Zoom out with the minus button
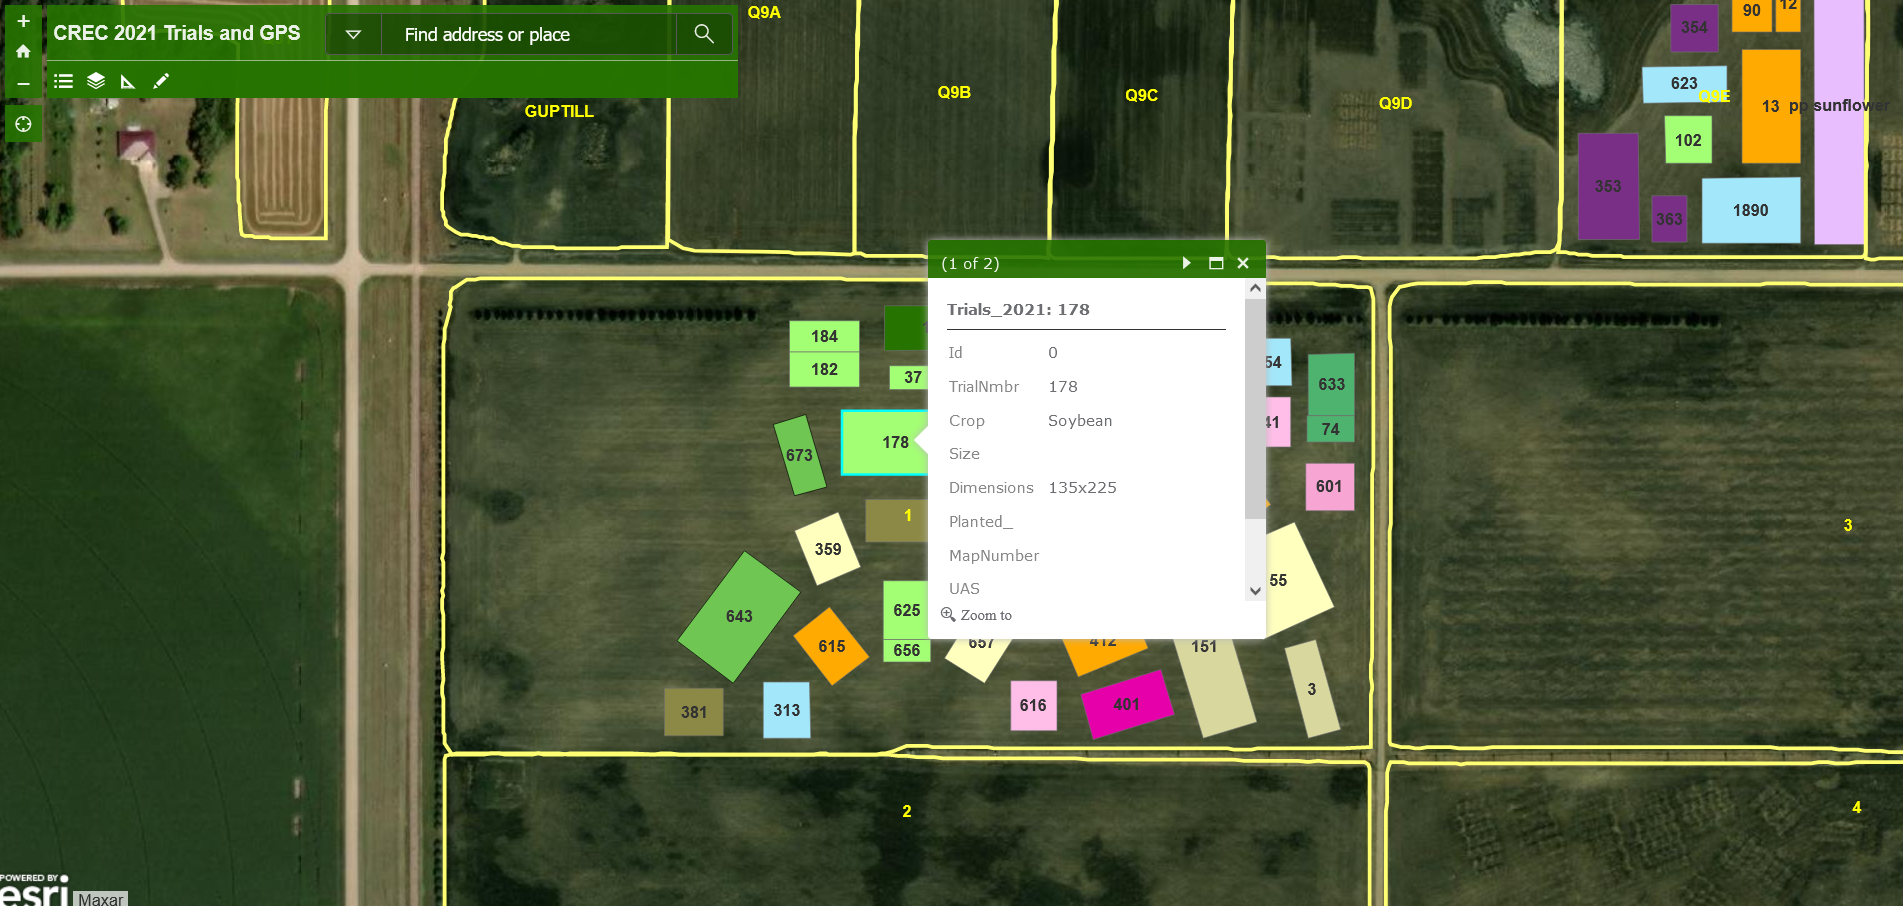 (x=23, y=84)
